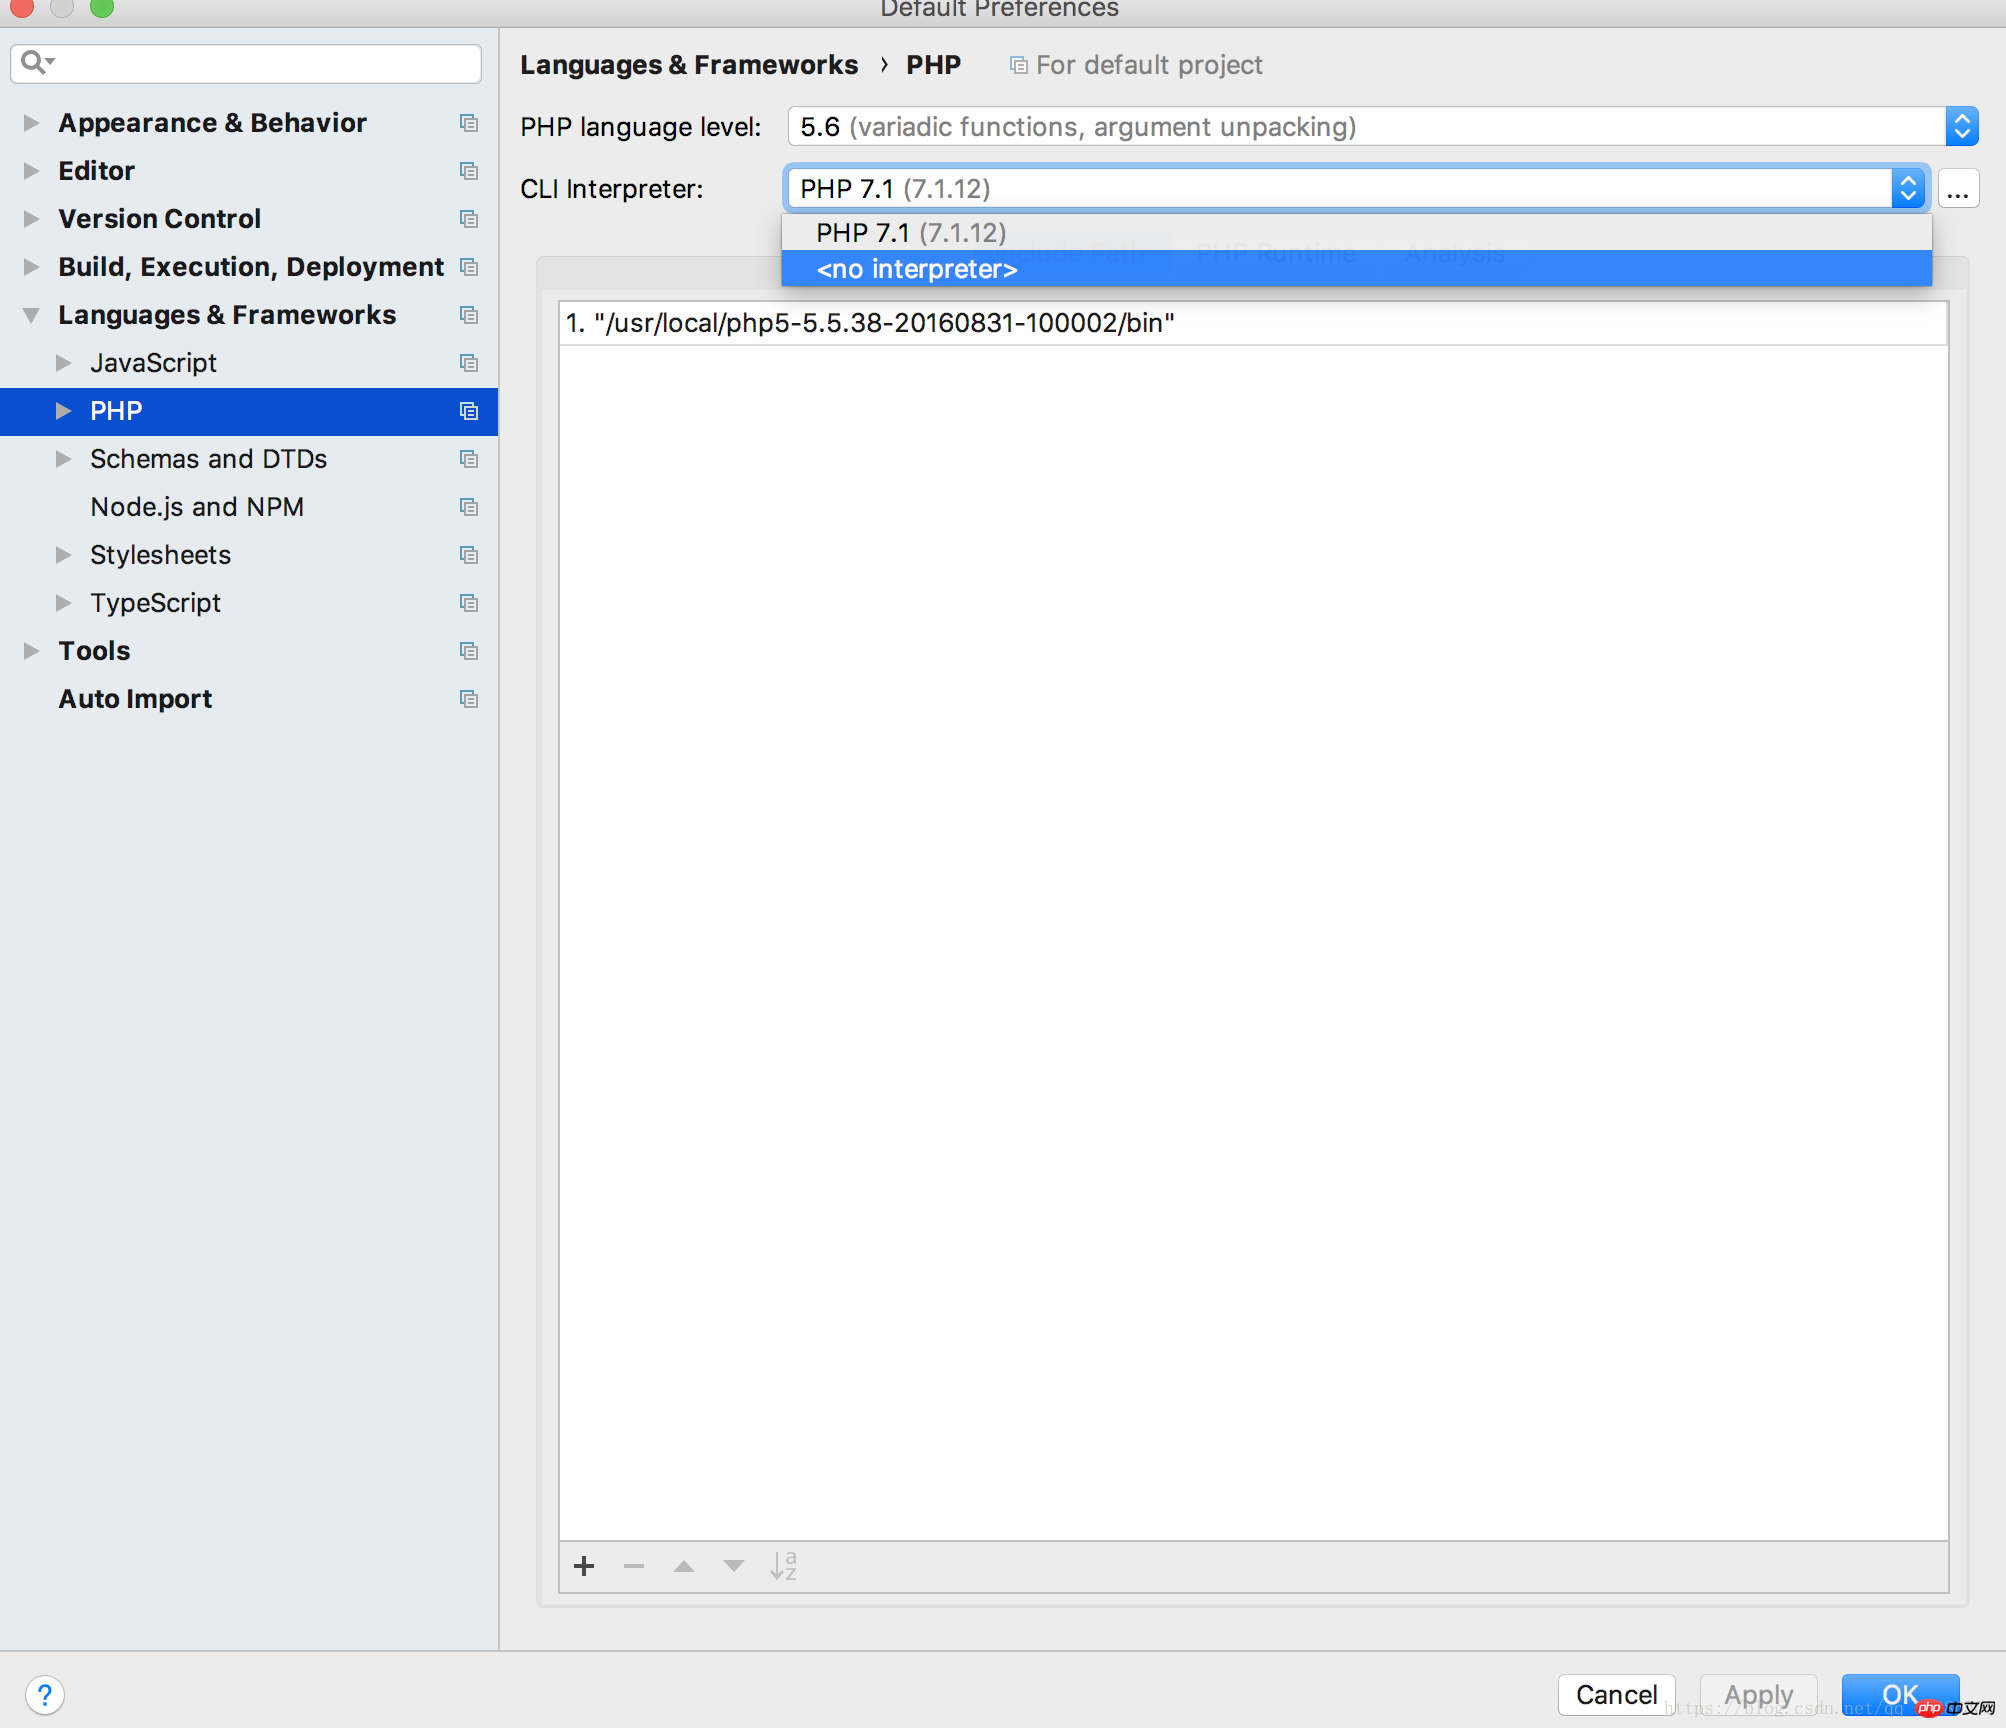Image resolution: width=2006 pixels, height=1728 pixels.
Task: Collapse the Languages & Frameworks section
Action: pyautogui.click(x=31, y=315)
